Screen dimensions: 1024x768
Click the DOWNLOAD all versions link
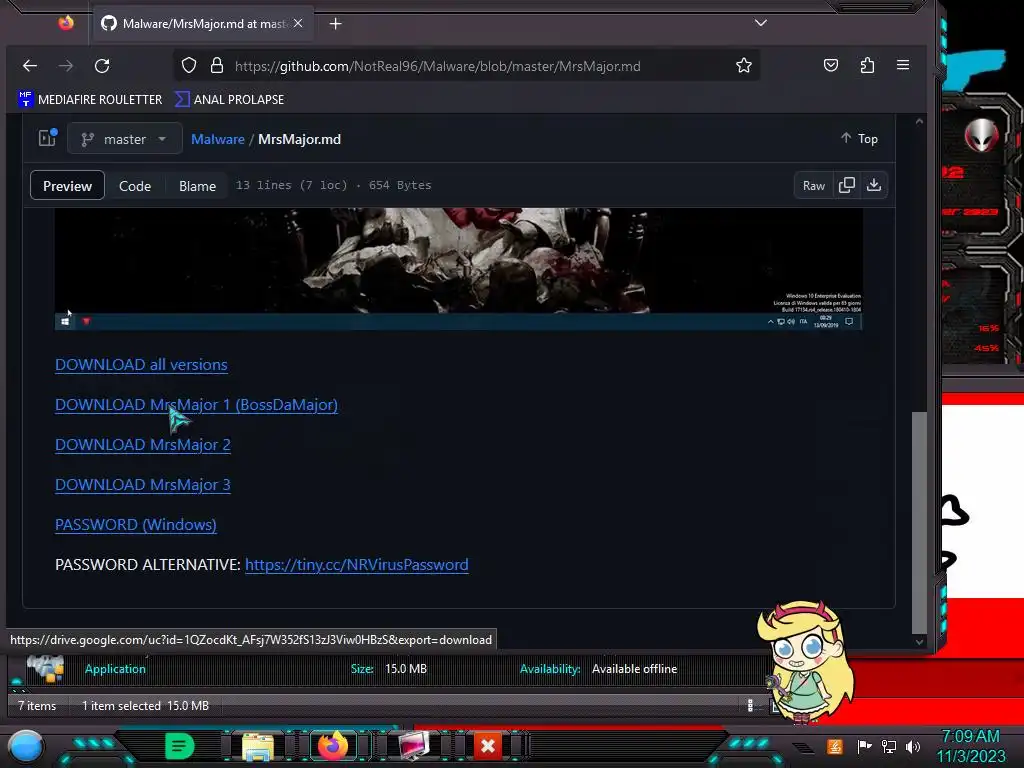pyautogui.click(x=141, y=364)
